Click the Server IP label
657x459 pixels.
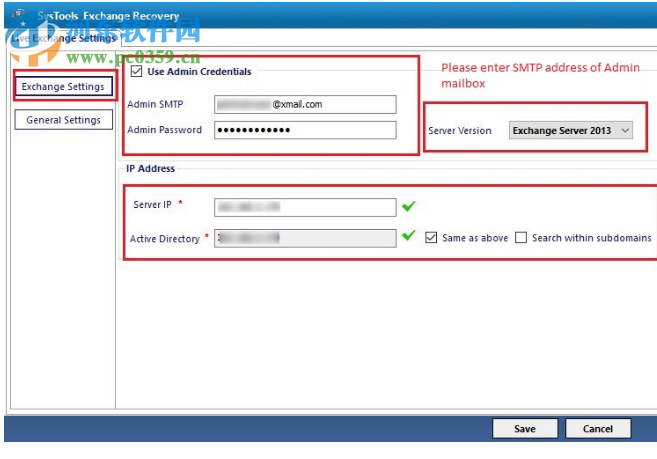[153, 205]
